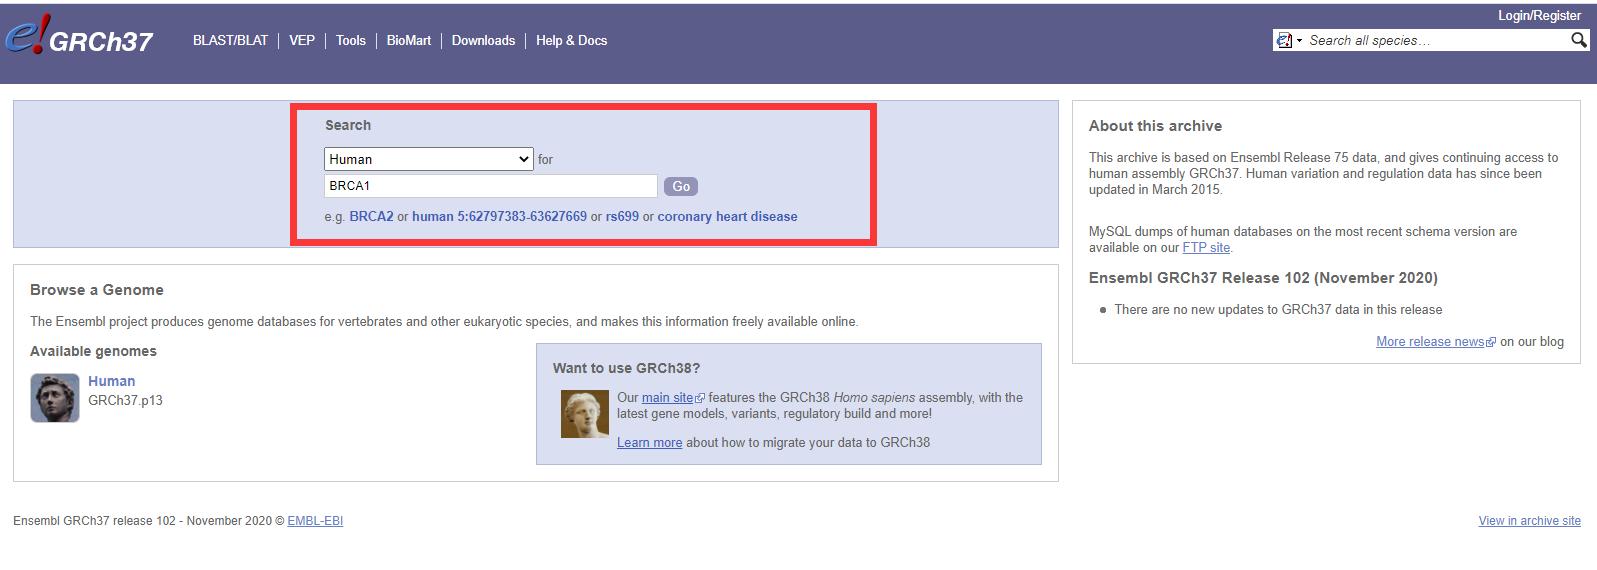Click the EMBL-EBI footer link
1597x570 pixels.
(x=315, y=520)
